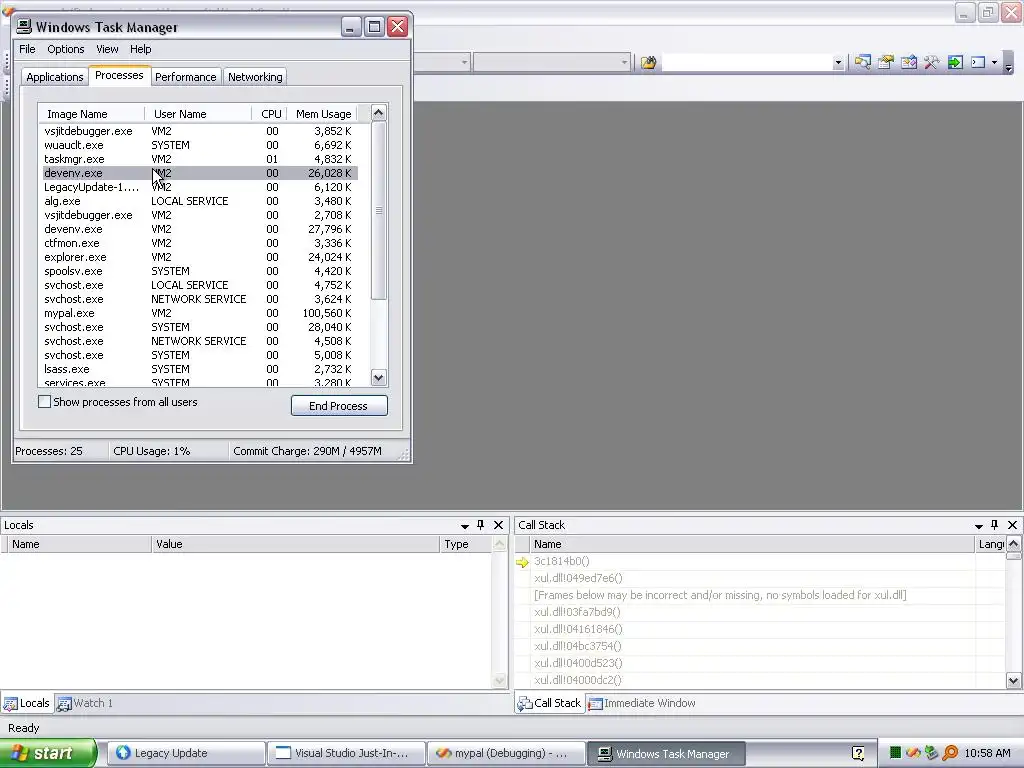Close the Call Stack panel
Image resolution: width=1024 pixels, height=768 pixels.
(1012, 525)
